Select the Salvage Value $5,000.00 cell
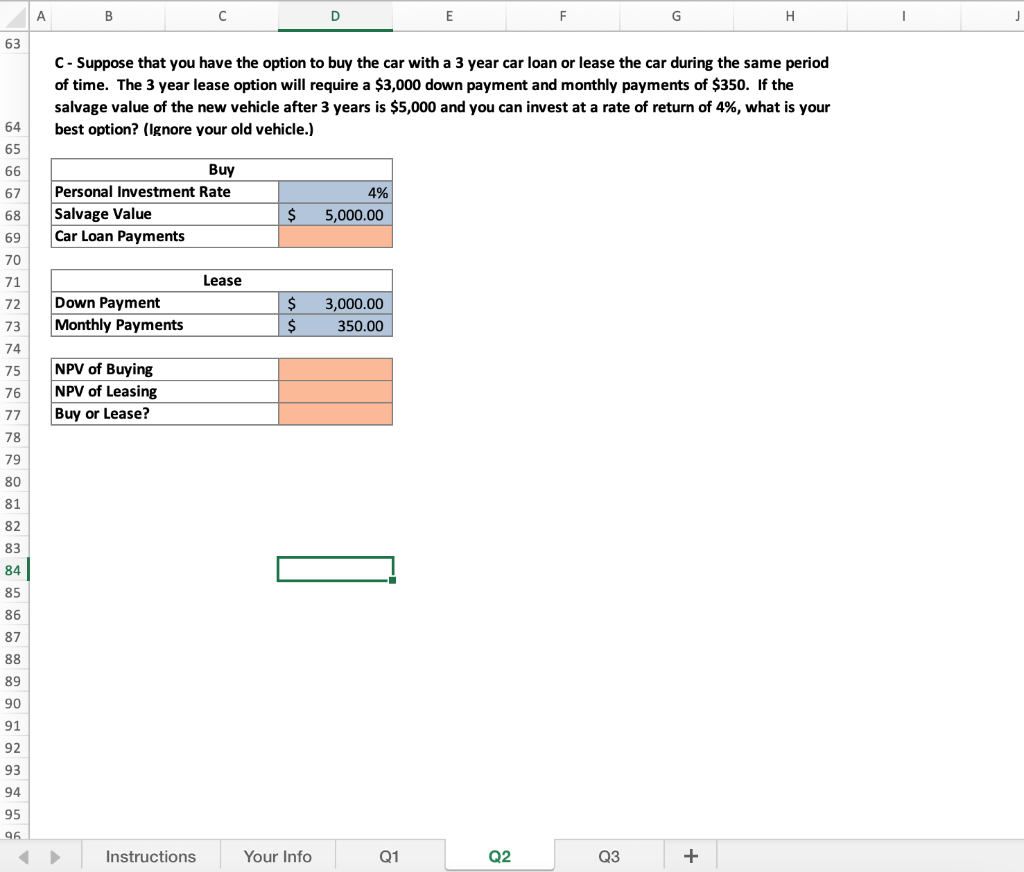The width and height of the screenshot is (1024, 872). tap(335, 213)
